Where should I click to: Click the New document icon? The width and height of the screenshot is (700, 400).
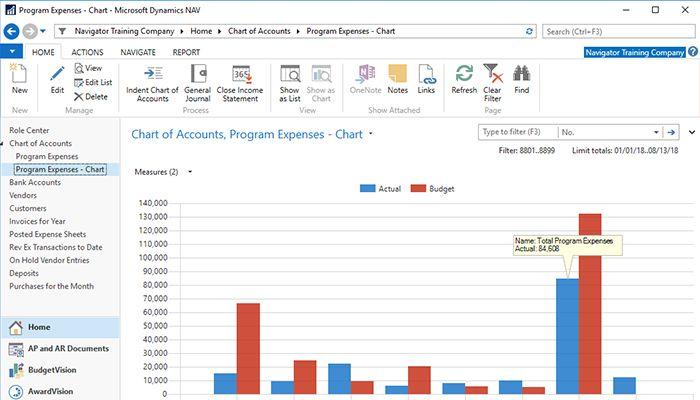tap(19, 74)
